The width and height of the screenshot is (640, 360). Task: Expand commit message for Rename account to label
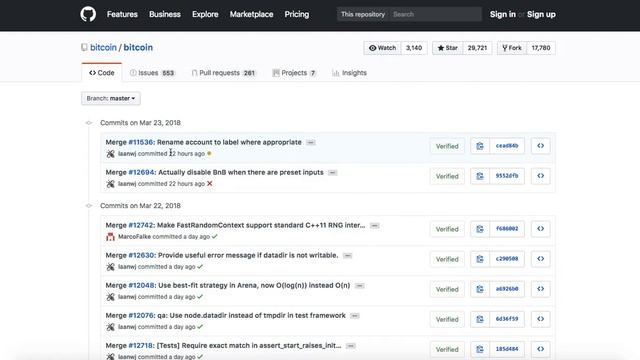(311, 142)
